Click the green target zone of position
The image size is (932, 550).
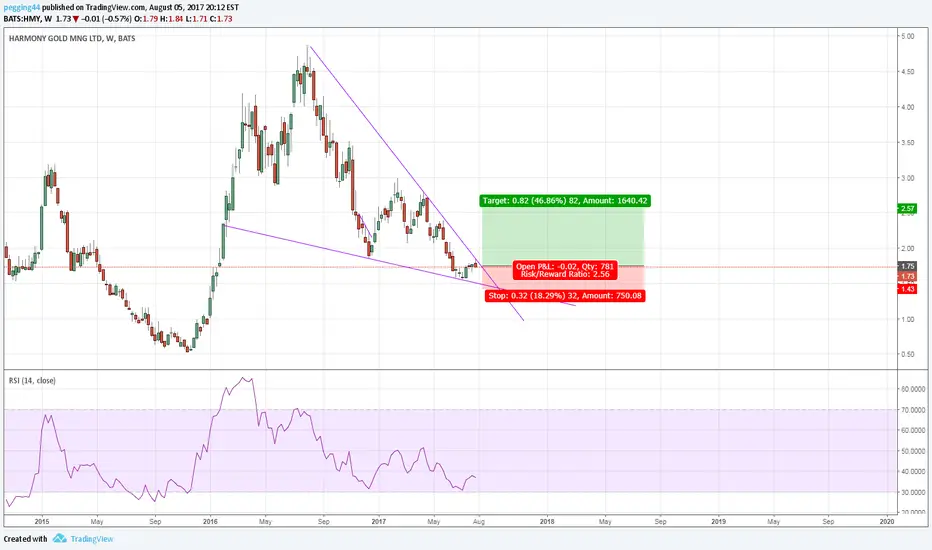pos(562,236)
